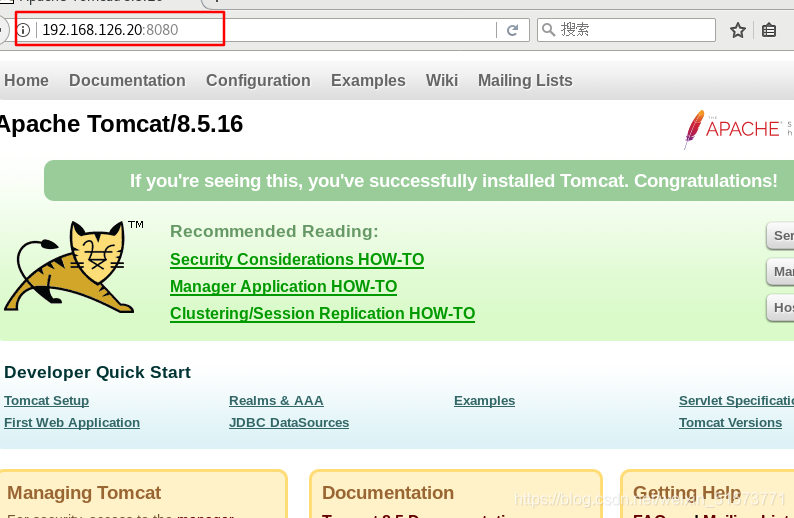Viewport: 794px width, 518px height.
Task: Open the Mailing Lists navigation item
Action: [525, 81]
